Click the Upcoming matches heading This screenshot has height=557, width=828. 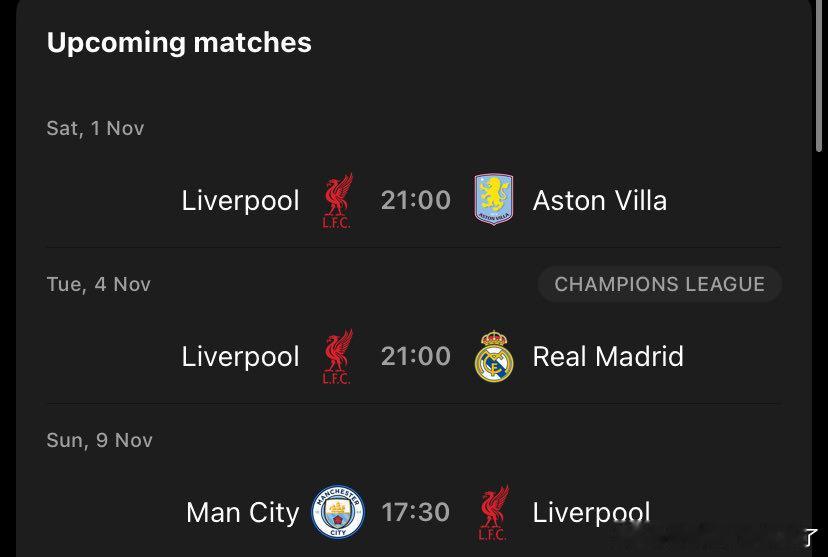(x=179, y=43)
